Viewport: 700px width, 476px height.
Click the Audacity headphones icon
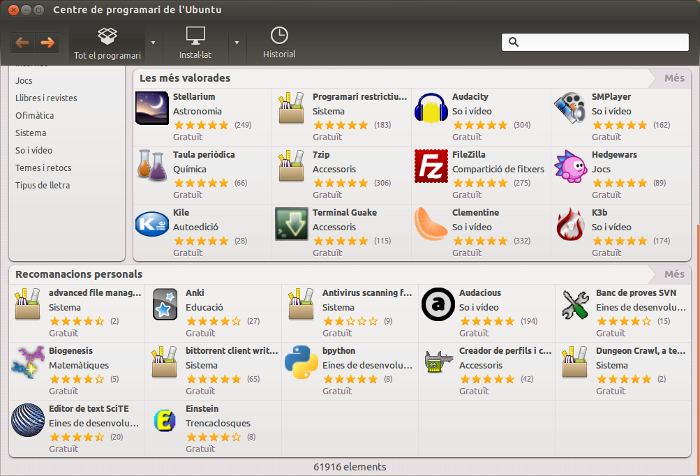click(x=431, y=108)
